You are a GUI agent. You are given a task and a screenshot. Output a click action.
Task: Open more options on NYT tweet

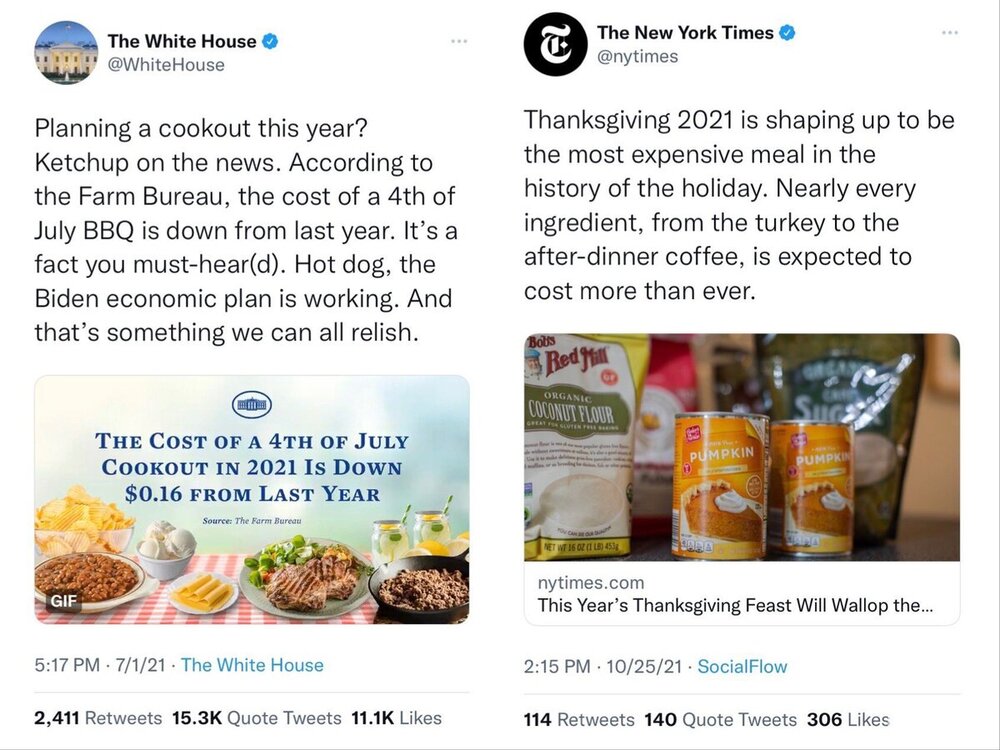click(949, 33)
